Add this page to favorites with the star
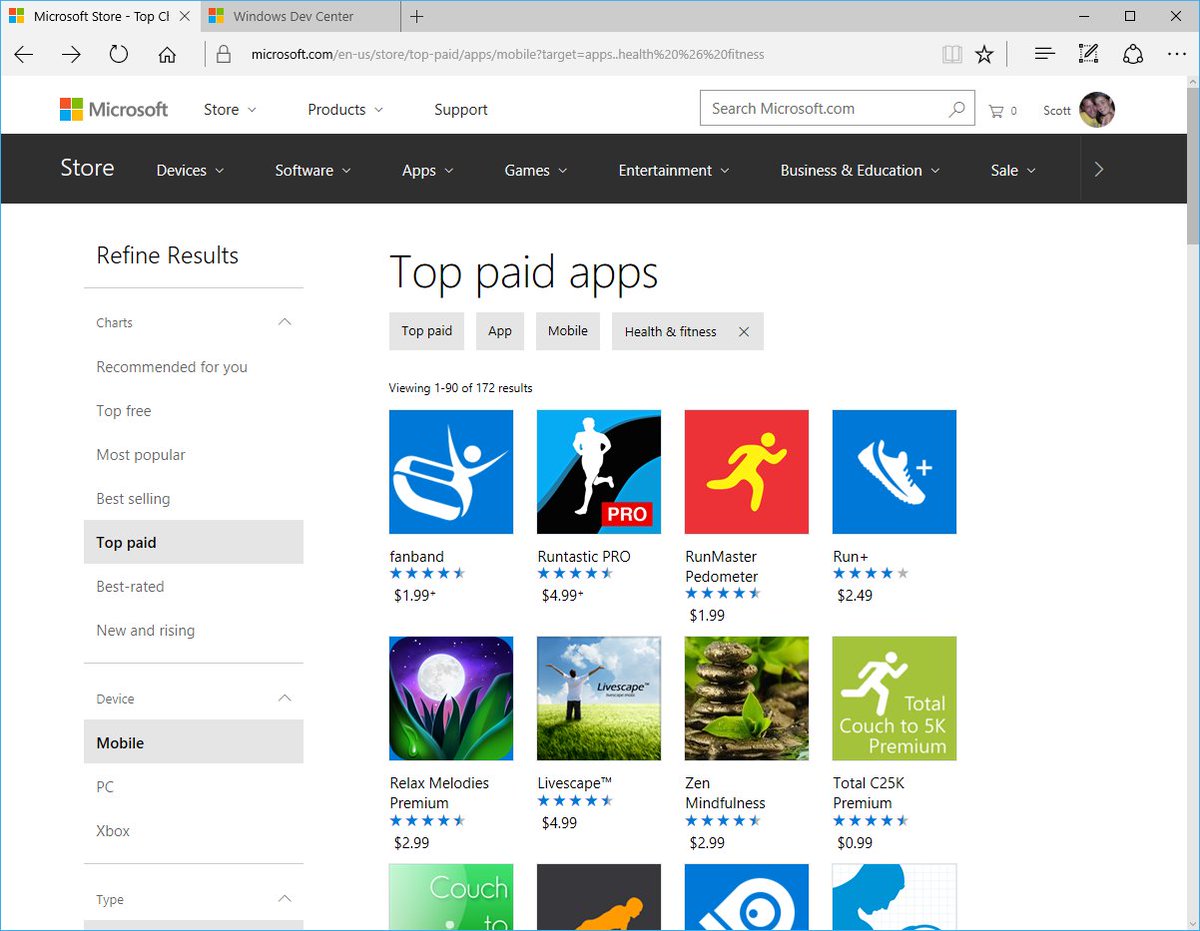 pyautogui.click(x=985, y=55)
